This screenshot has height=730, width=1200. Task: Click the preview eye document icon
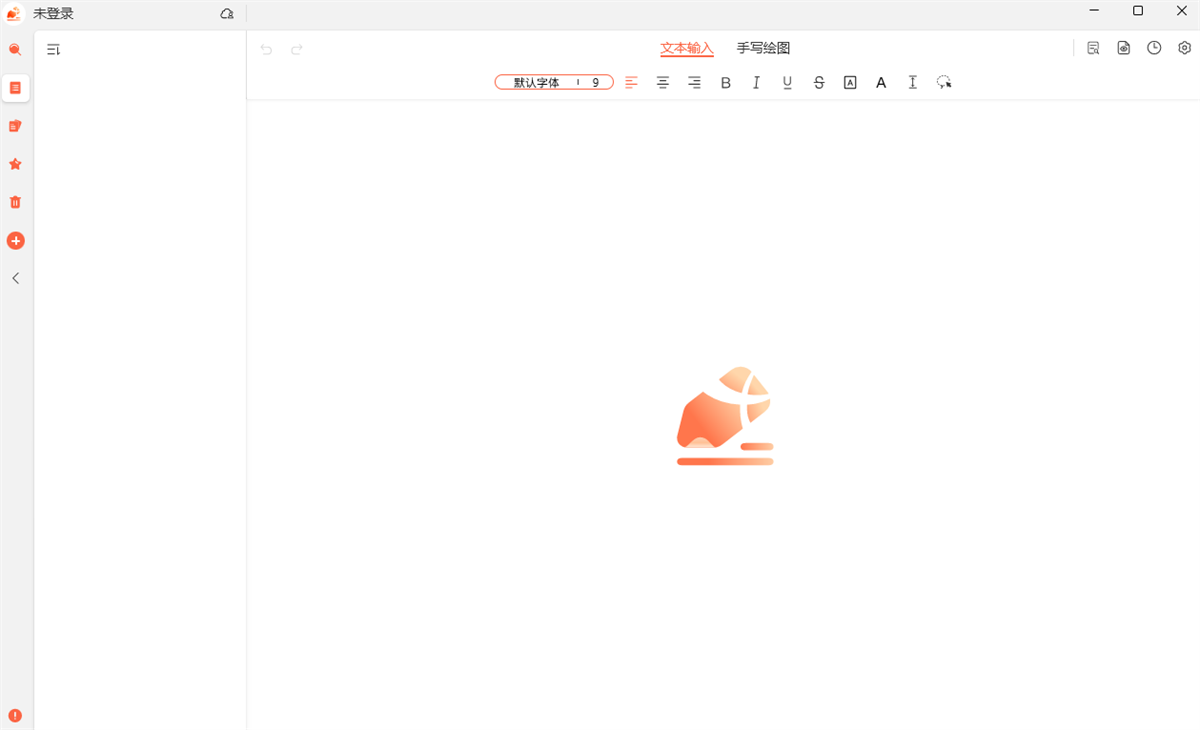[1124, 48]
